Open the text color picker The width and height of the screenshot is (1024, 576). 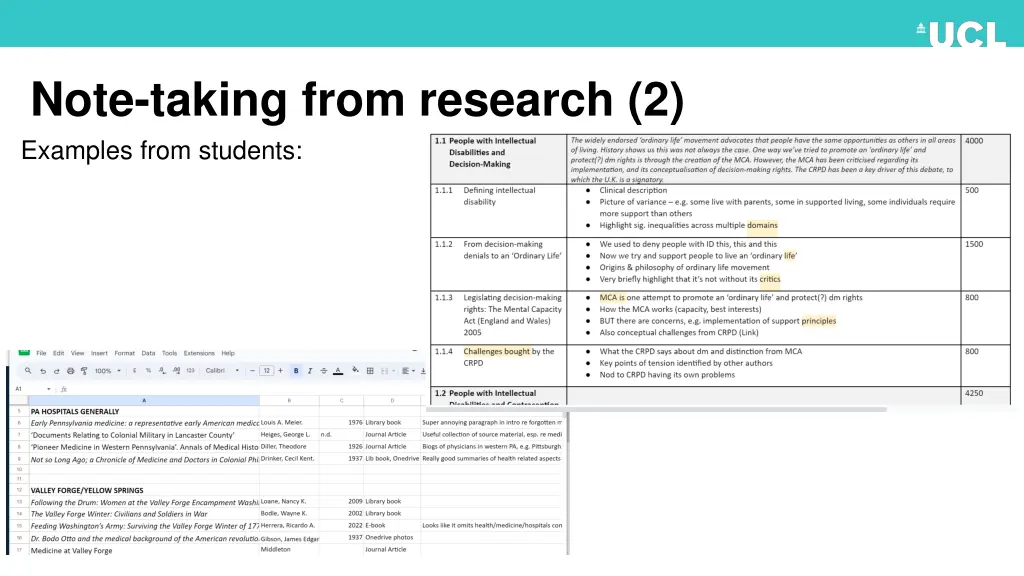click(338, 371)
